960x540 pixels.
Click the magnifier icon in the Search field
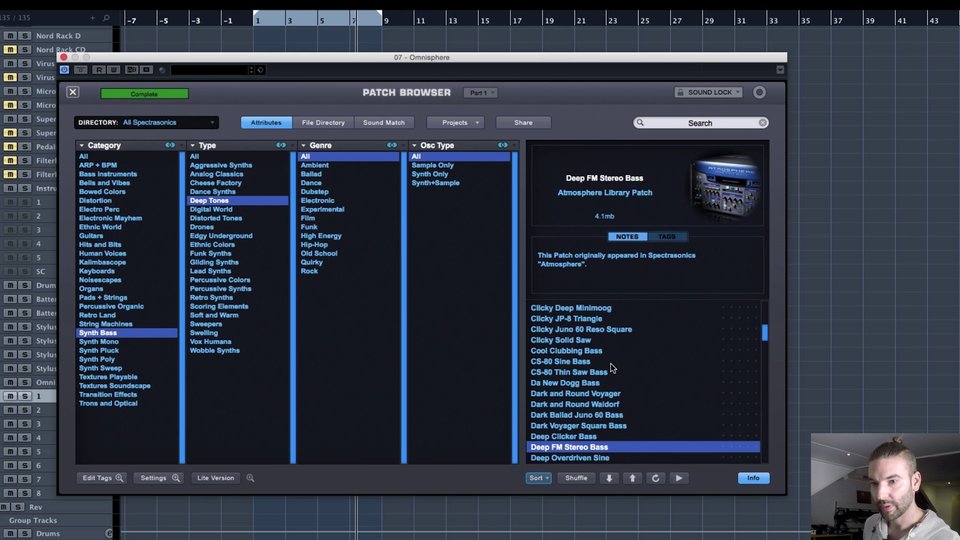[x=640, y=122]
